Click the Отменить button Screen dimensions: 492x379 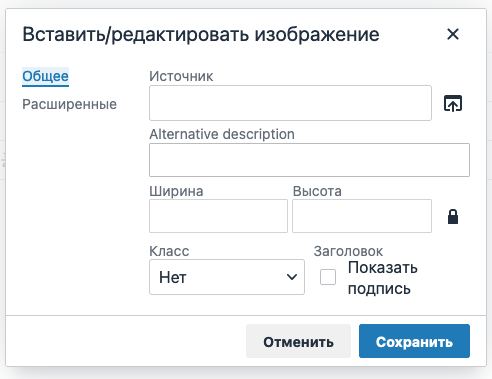(298, 341)
